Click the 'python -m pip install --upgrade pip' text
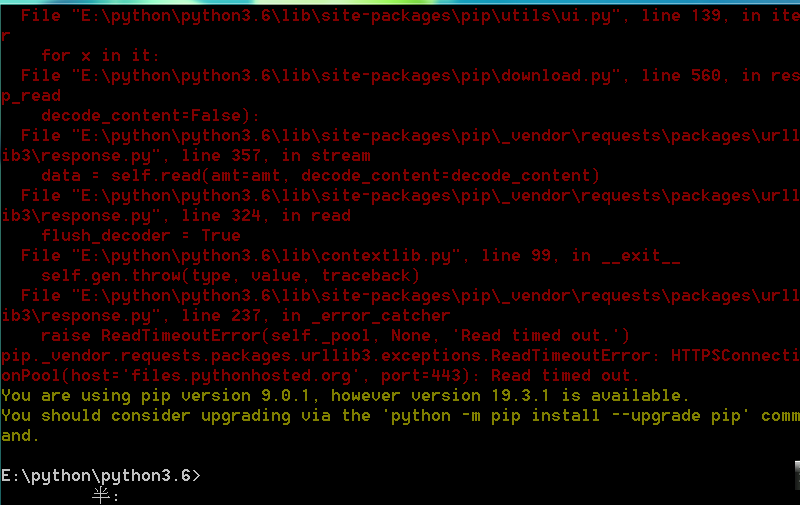This screenshot has width=800, height=505. click(566, 416)
